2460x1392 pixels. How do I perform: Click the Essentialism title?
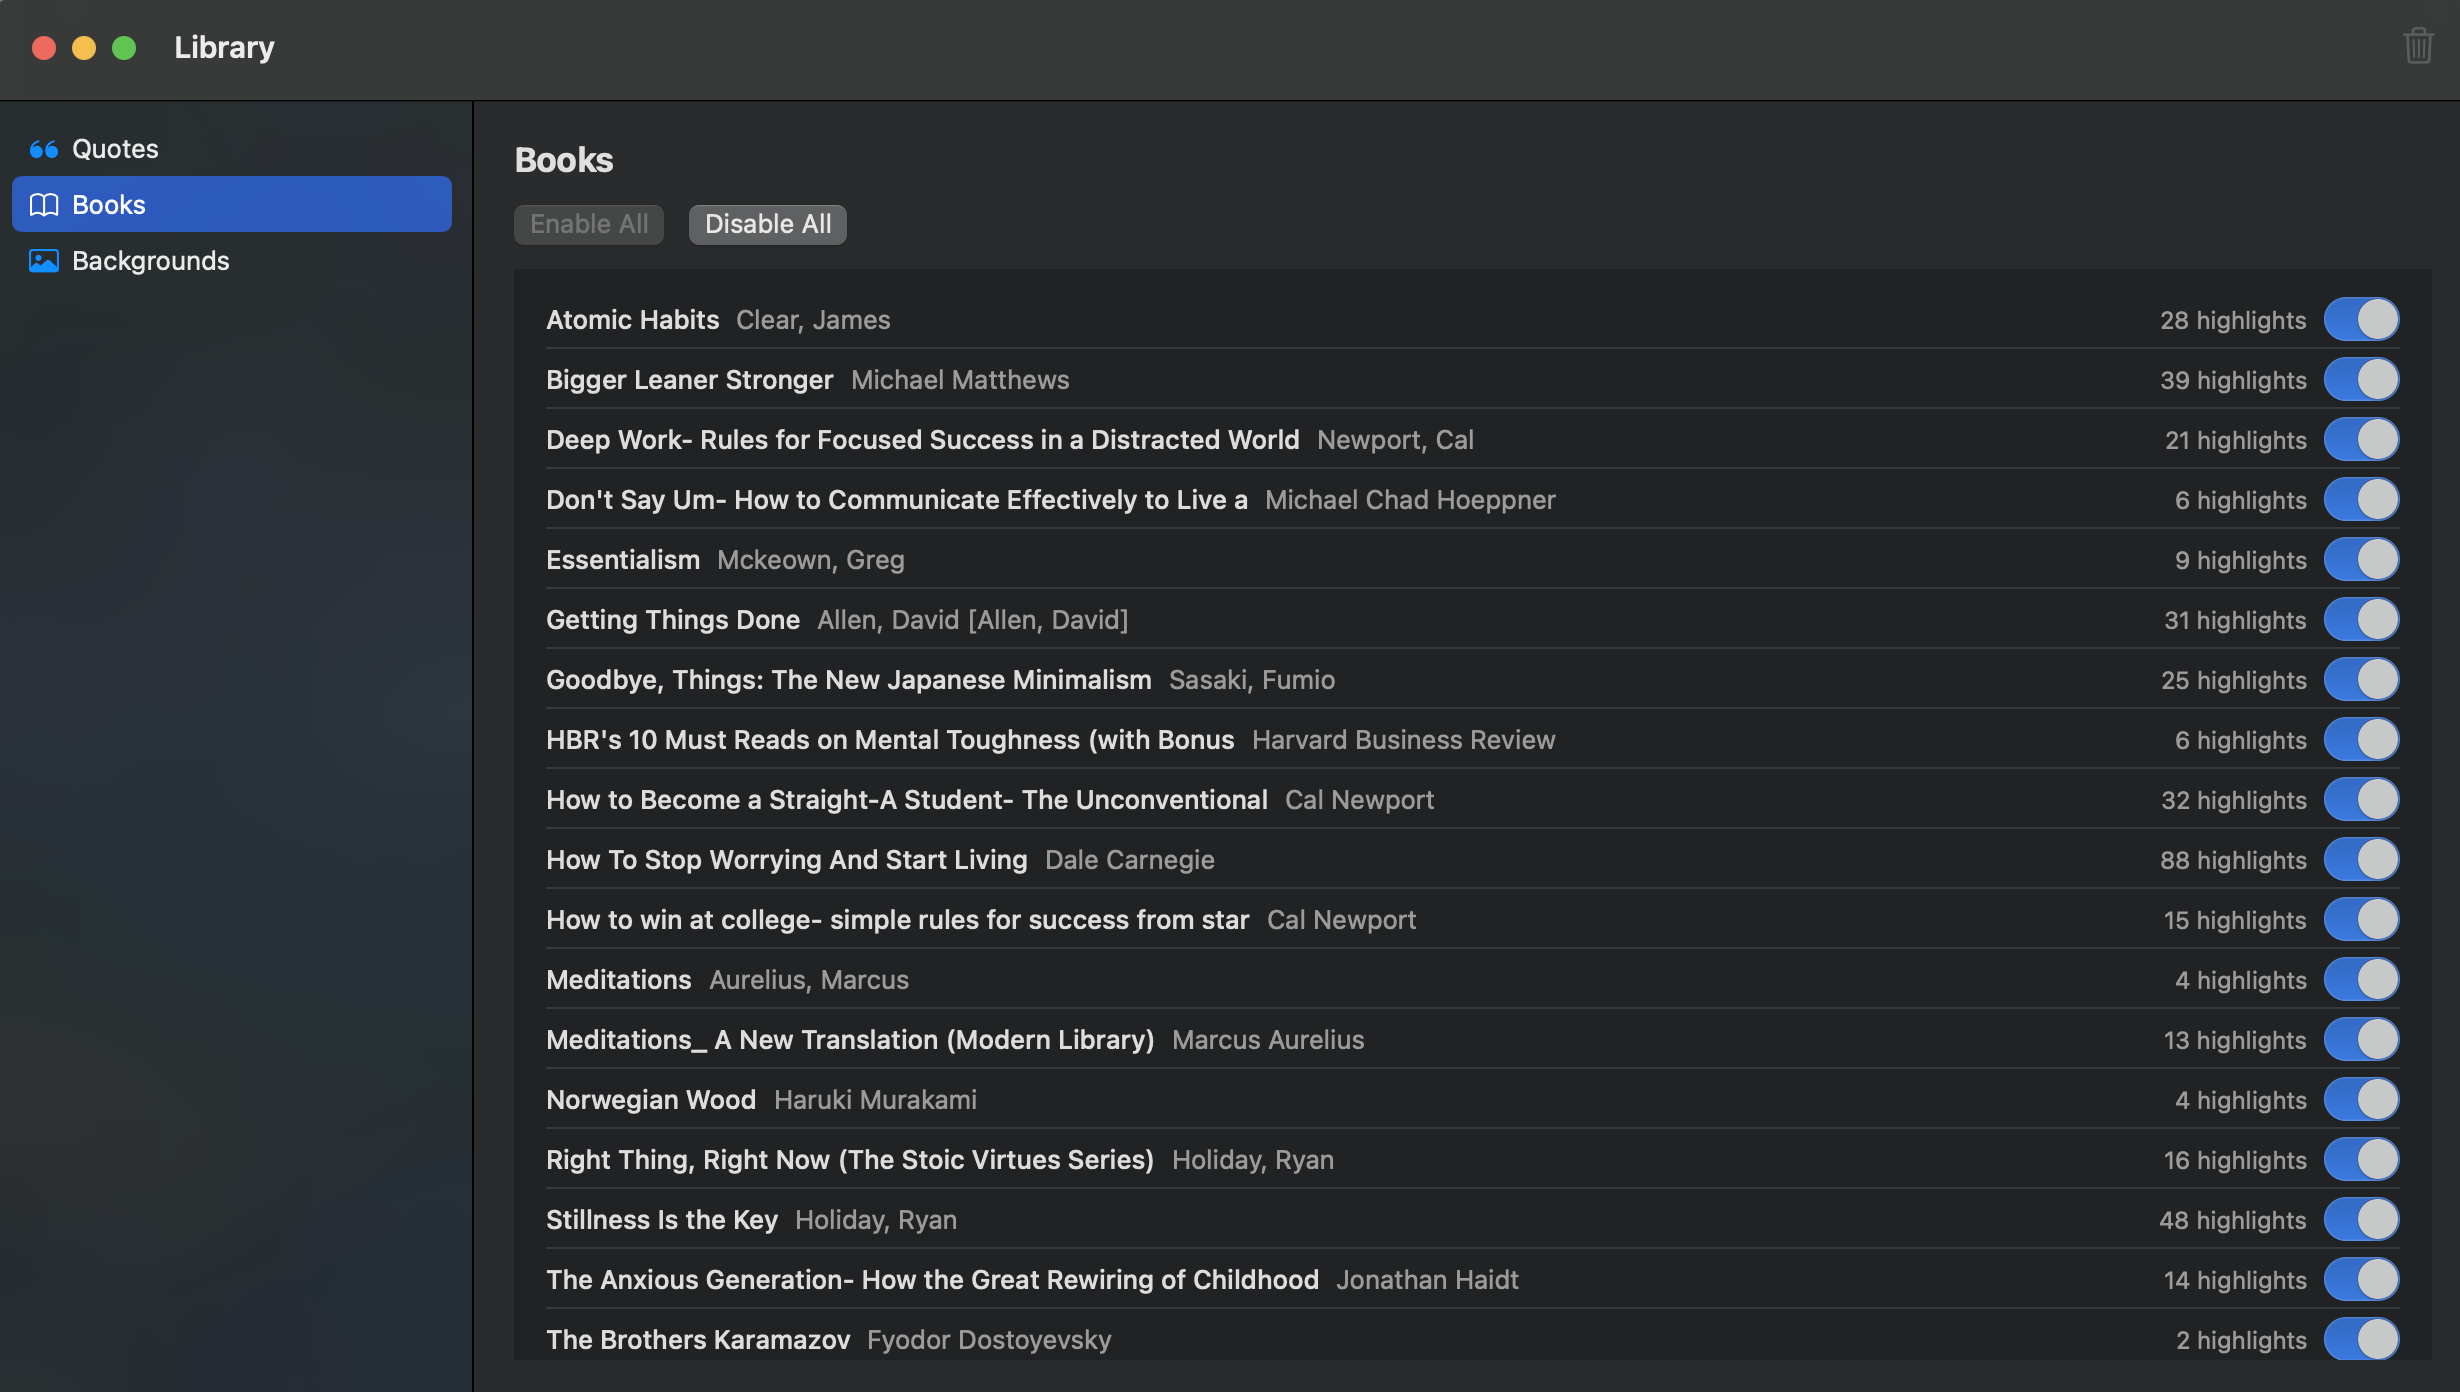pyautogui.click(x=623, y=560)
